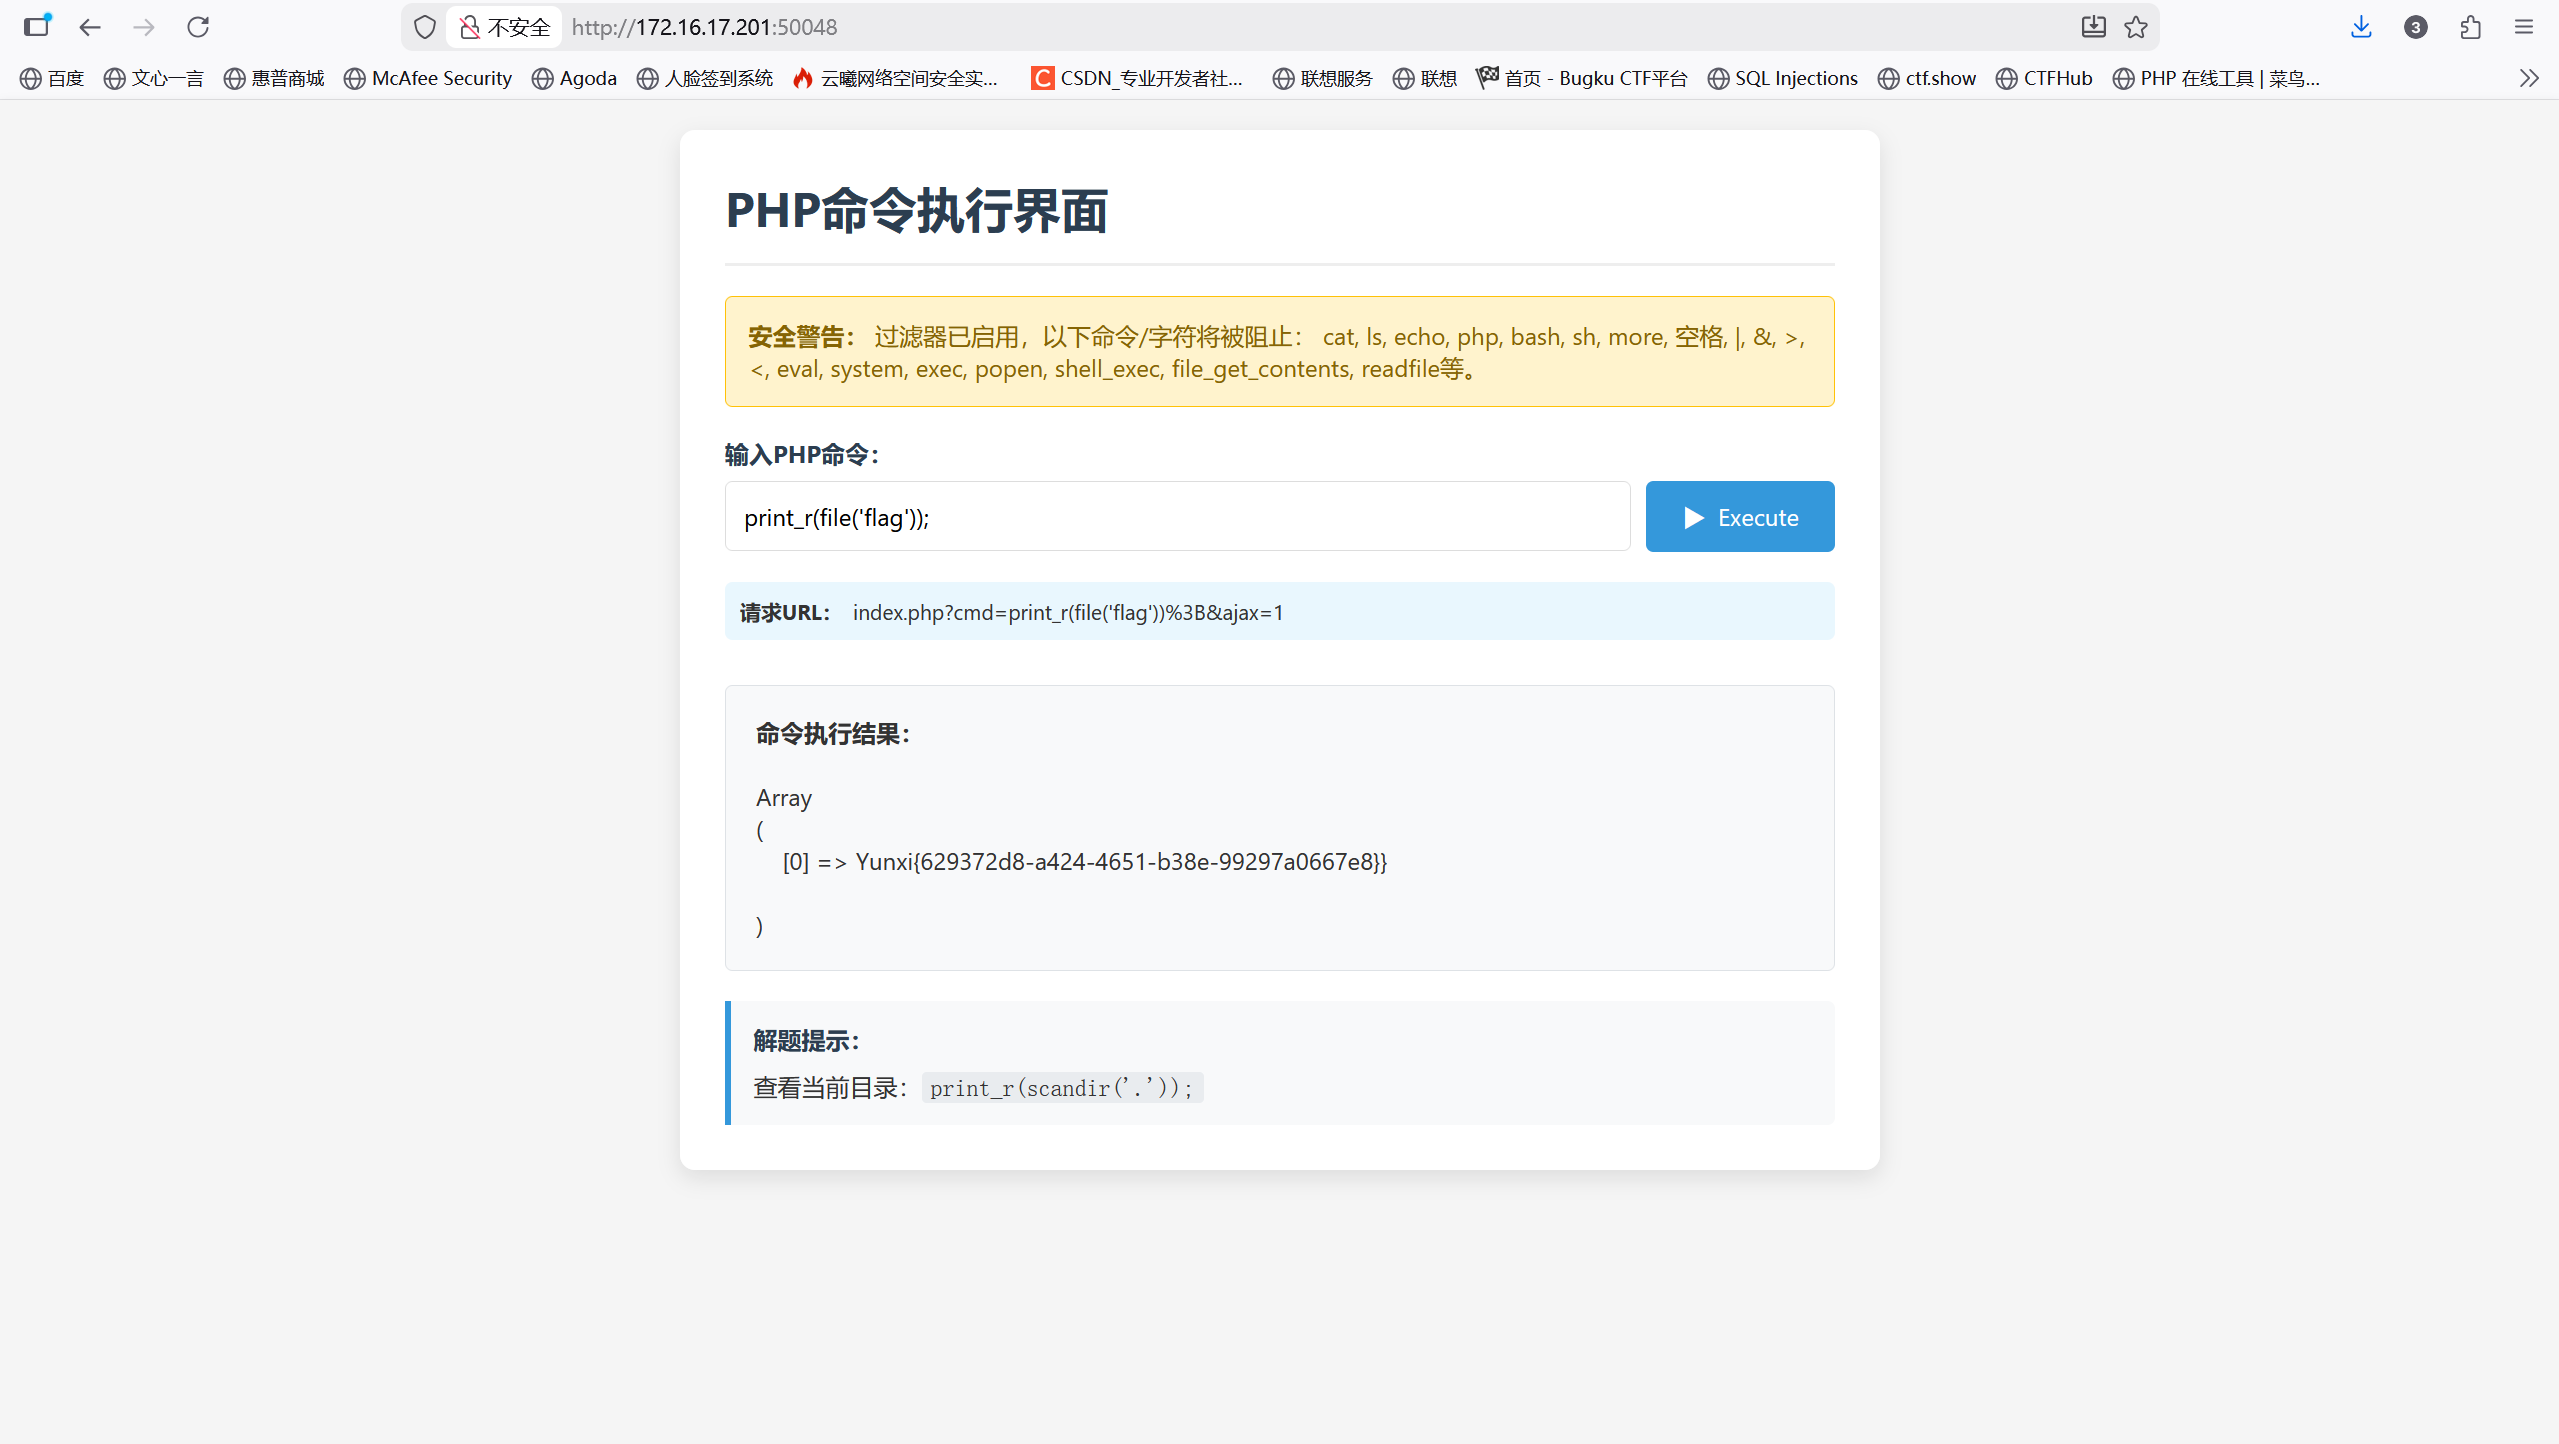This screenshot has width=2559, height=1444.
Task: Open the ctf.show bookmark
Action: (x=1927, y=78)
